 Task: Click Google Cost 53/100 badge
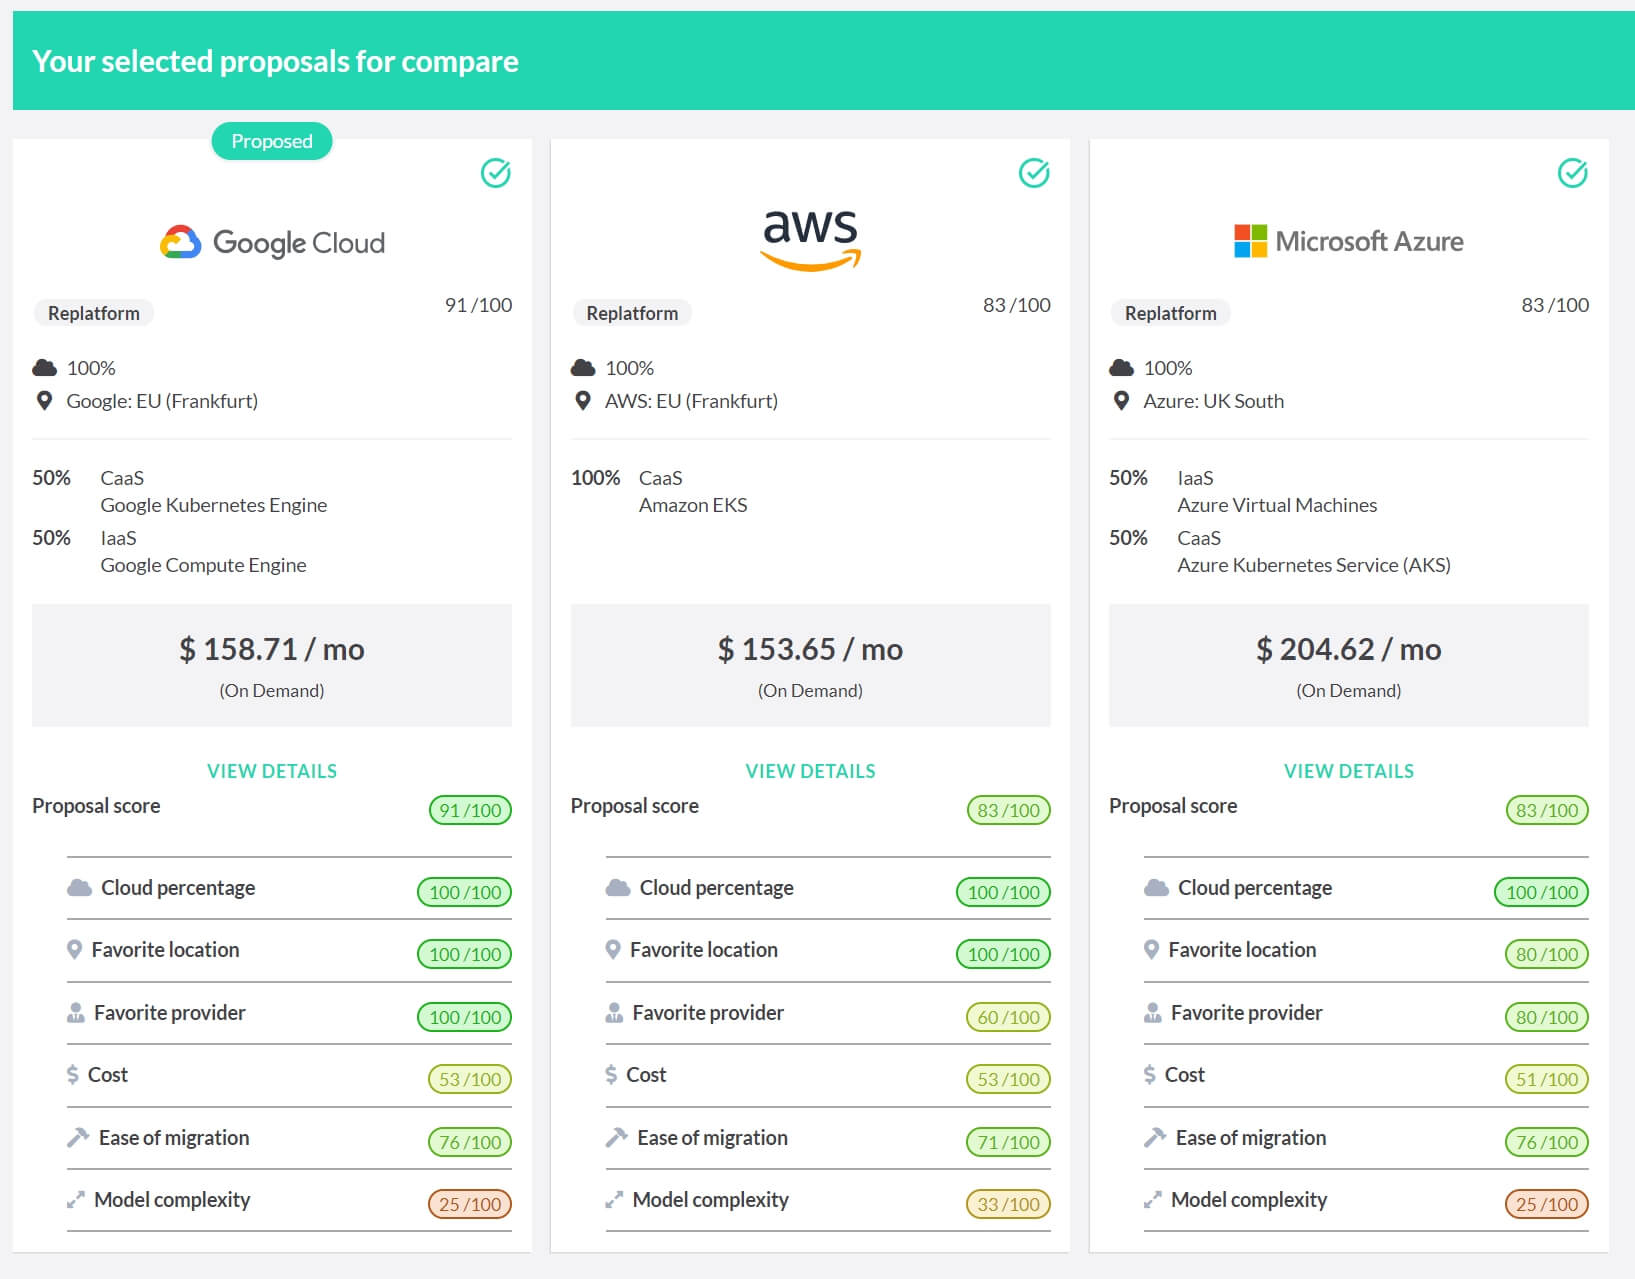pyautogui.click(x=470, y=1079)
